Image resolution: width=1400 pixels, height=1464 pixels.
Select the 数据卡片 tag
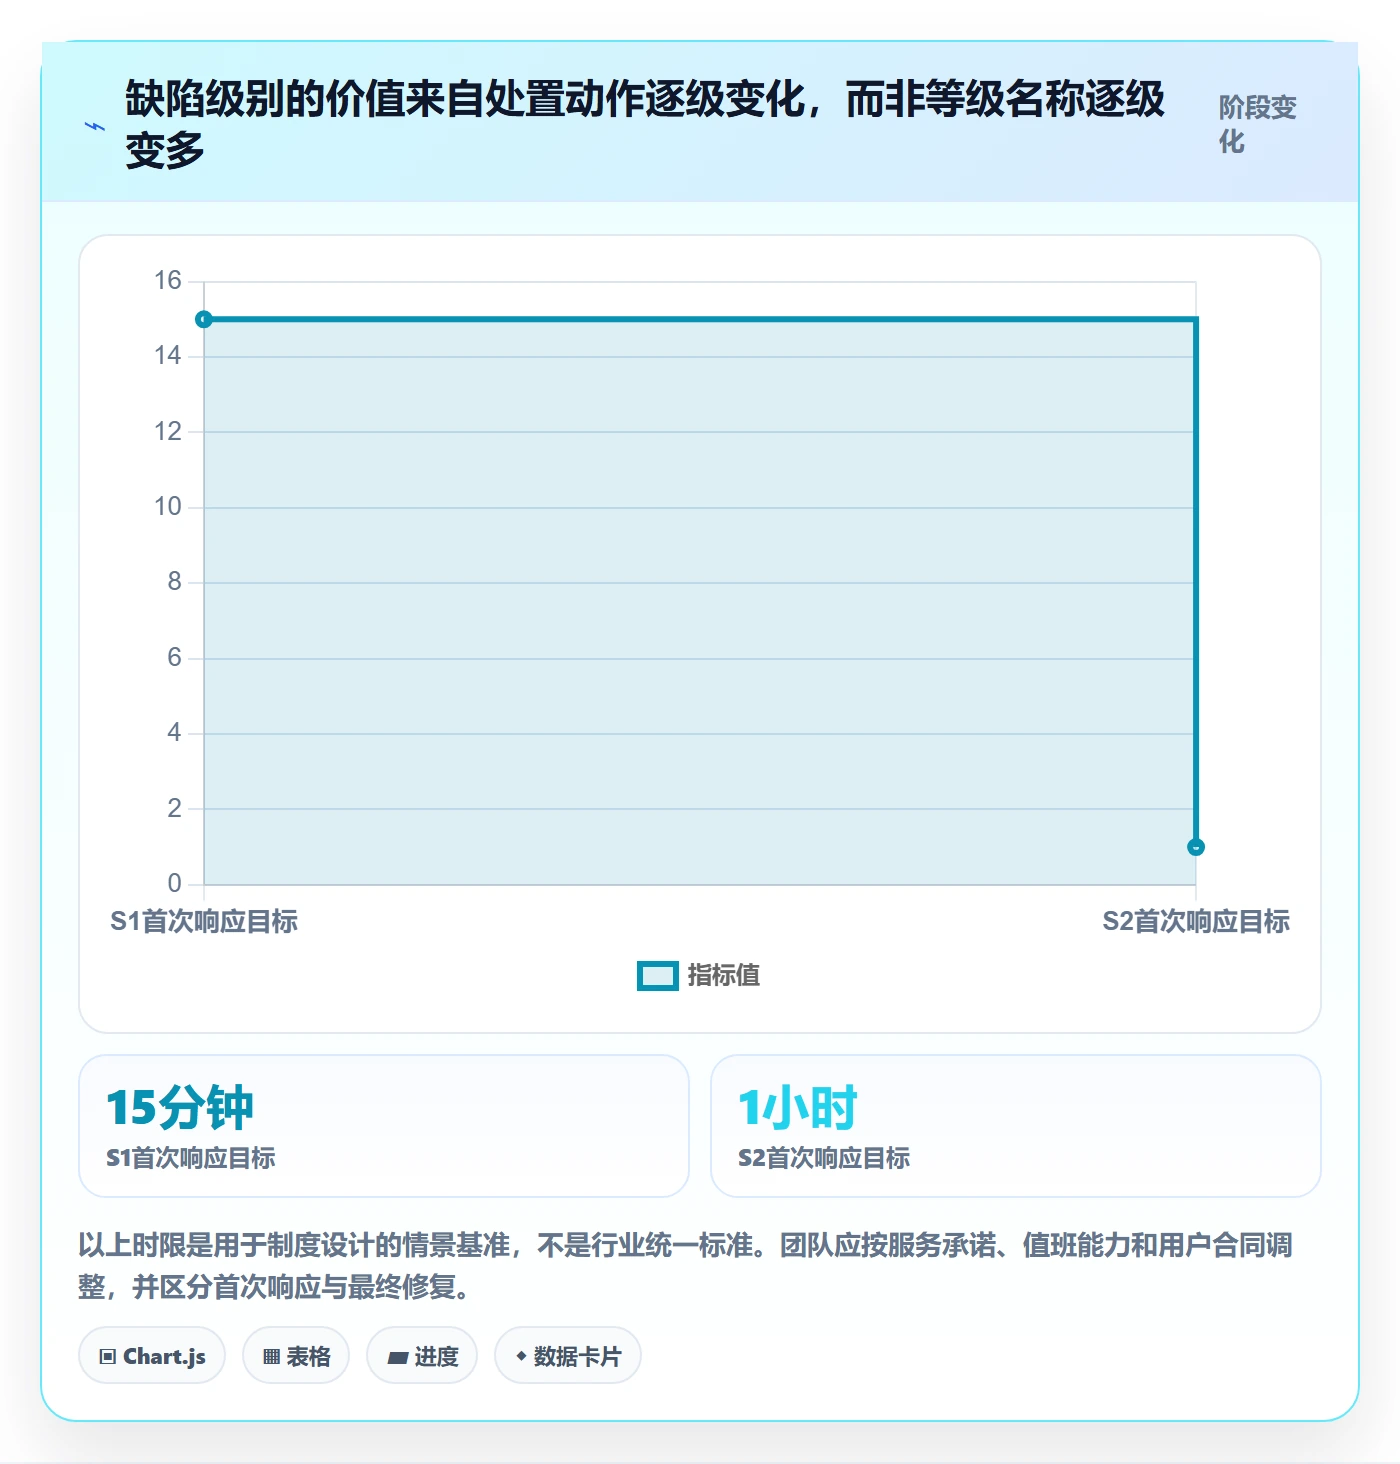[568, 1356]
